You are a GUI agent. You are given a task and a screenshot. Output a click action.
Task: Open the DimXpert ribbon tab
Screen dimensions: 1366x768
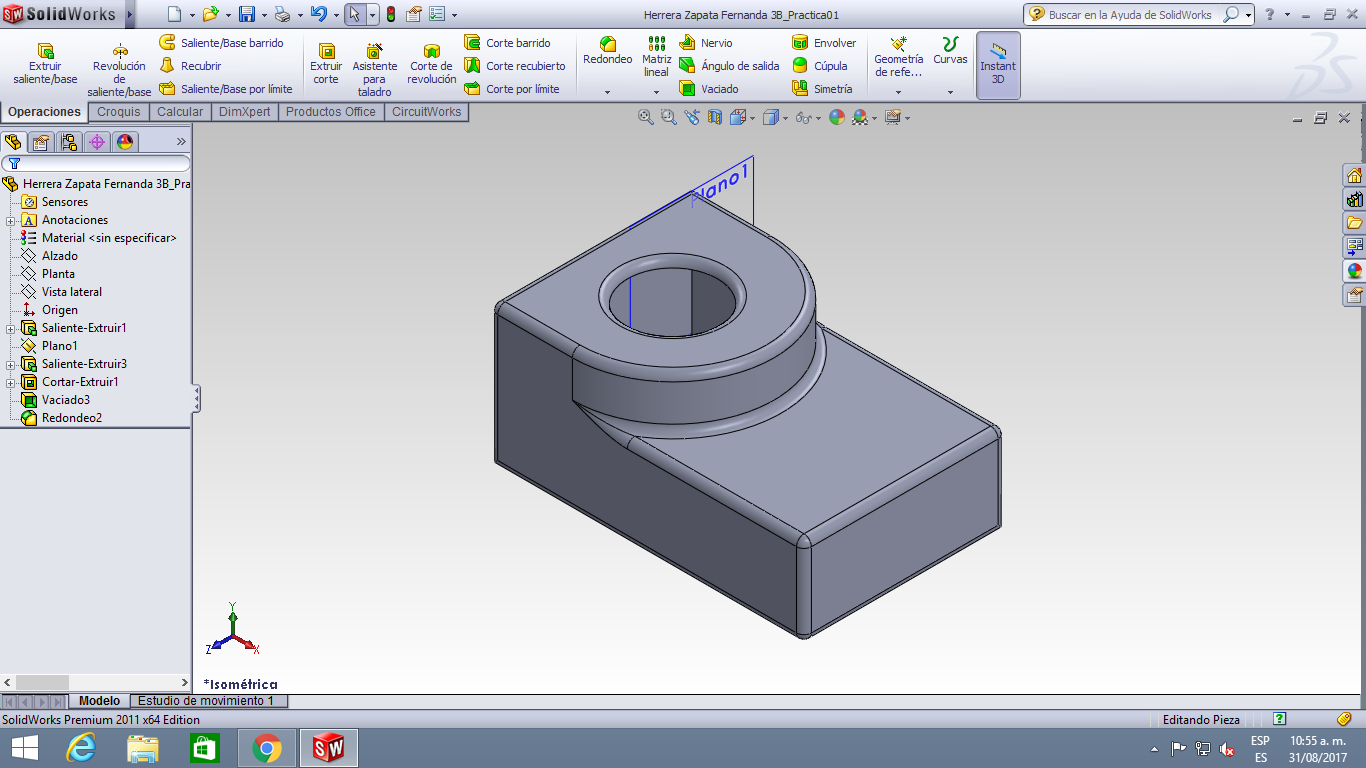click(247, 112)
